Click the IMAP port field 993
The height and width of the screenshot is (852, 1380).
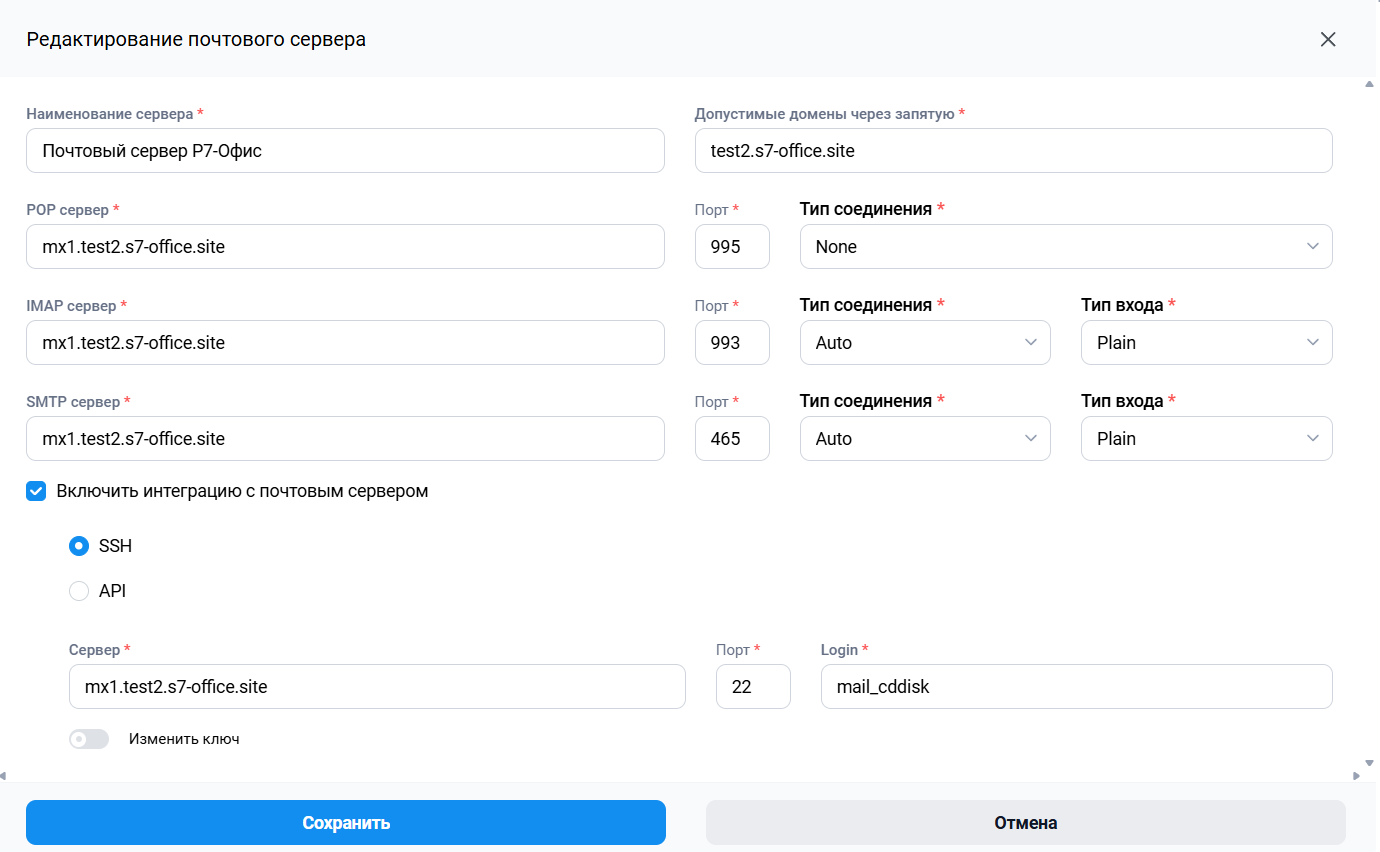(x=732, y=343)
